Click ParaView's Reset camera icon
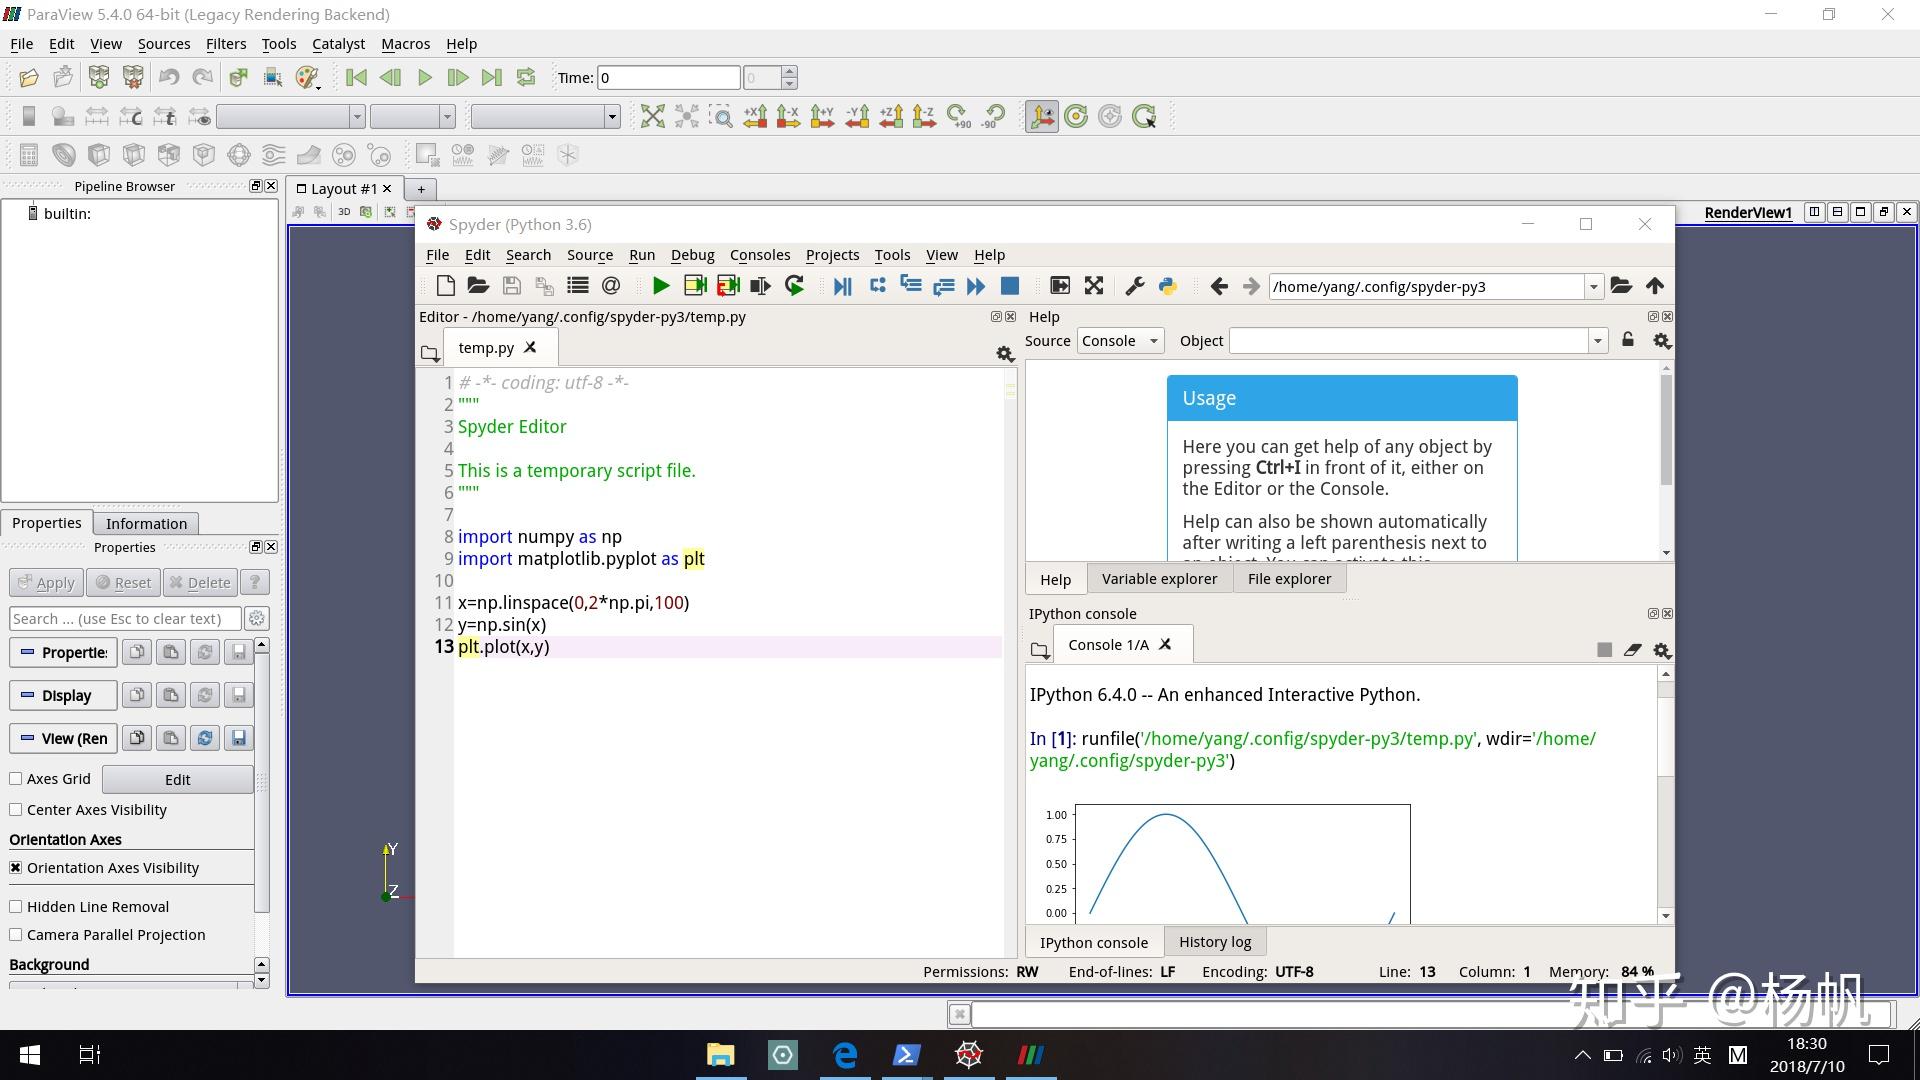 (x=652, y=116)
